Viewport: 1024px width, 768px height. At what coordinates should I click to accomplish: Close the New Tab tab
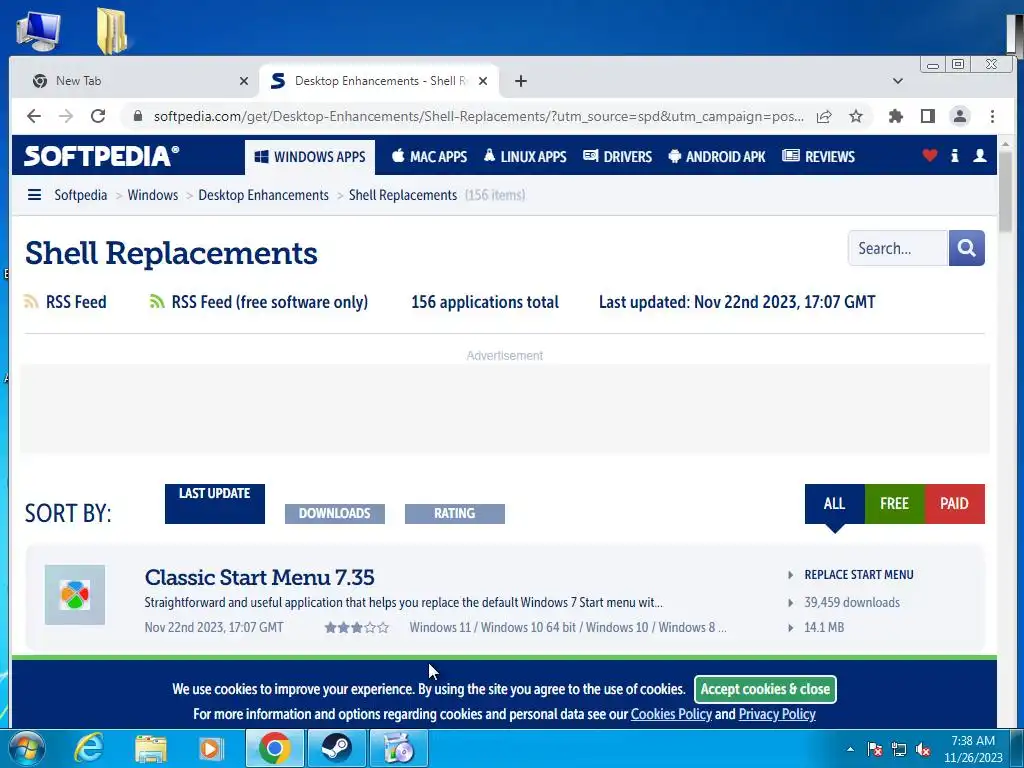tap(244, 81)
